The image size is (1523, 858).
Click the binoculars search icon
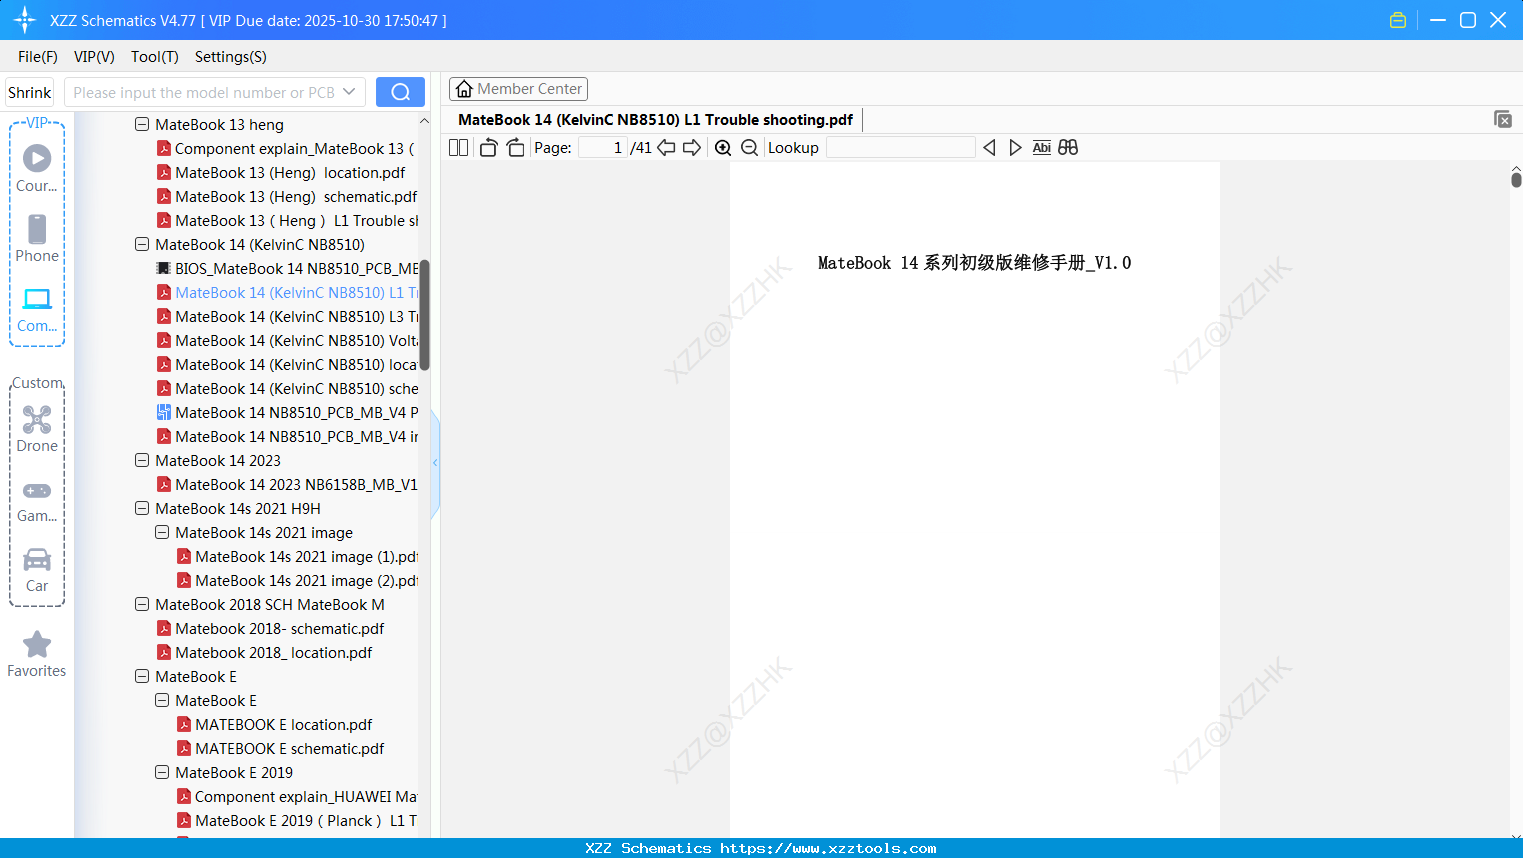[x=1068, y=148]
